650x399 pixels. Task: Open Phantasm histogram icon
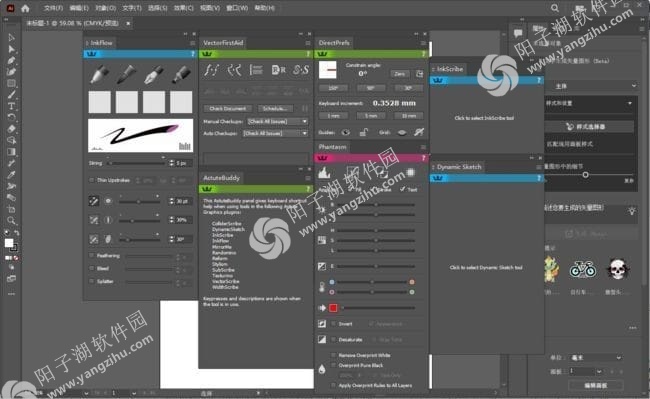pos(324,173)
